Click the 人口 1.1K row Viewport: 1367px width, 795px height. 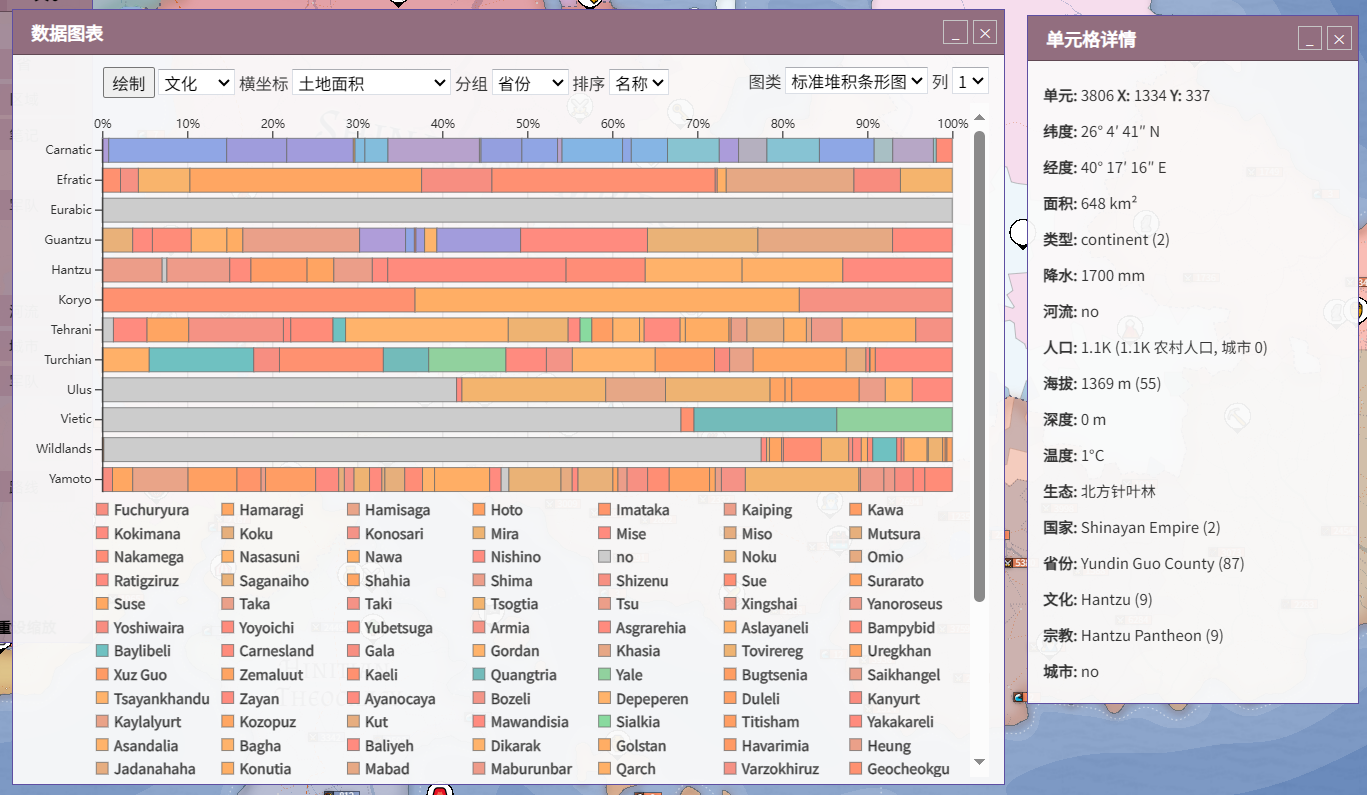pyautogui.click(x=1155, y=348)
